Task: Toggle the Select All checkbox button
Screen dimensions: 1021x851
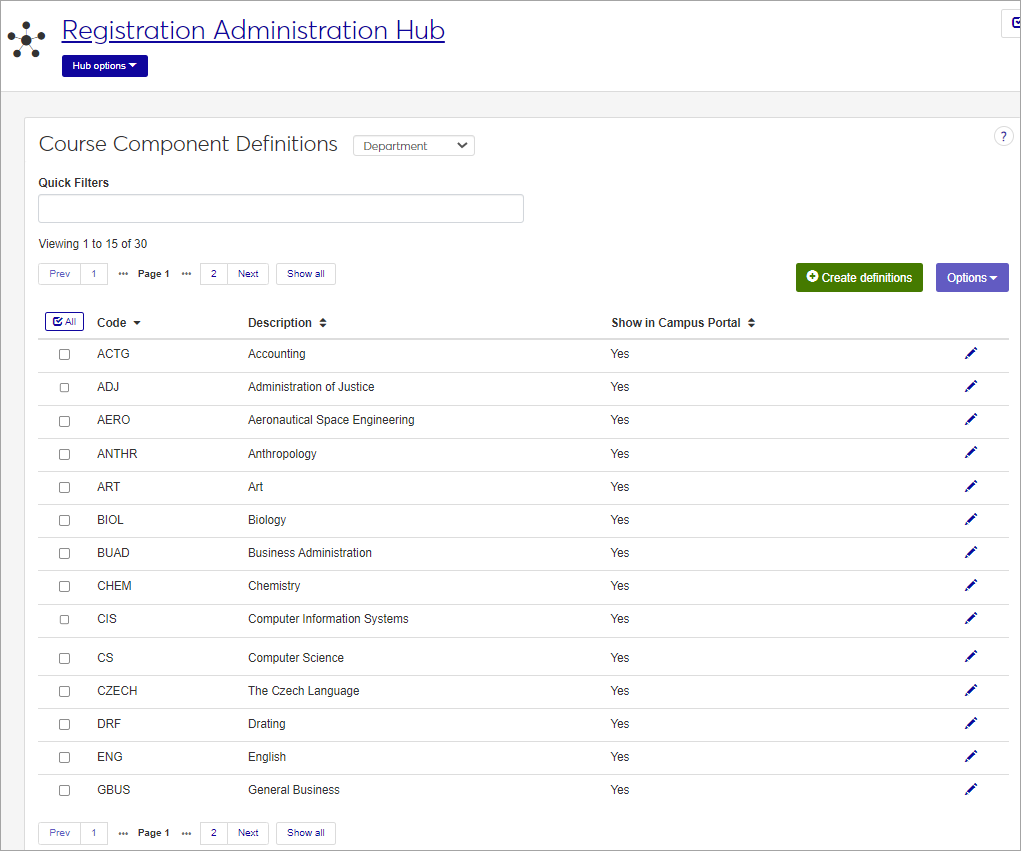Action: coord(64,322)
